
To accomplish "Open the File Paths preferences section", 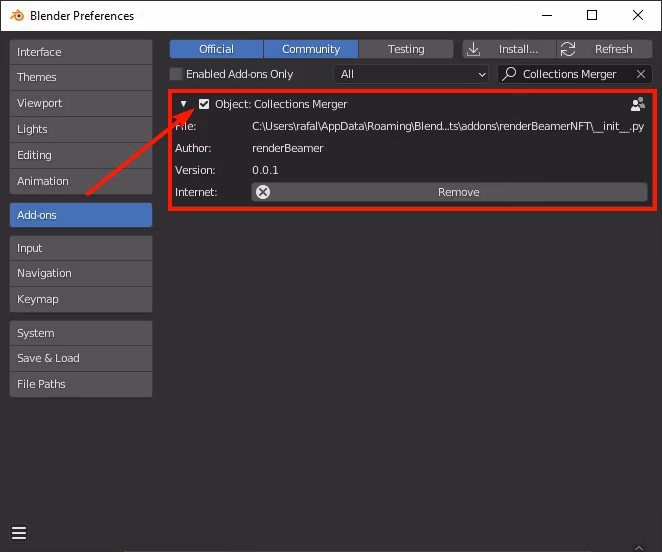I will [x=81, y=384].
